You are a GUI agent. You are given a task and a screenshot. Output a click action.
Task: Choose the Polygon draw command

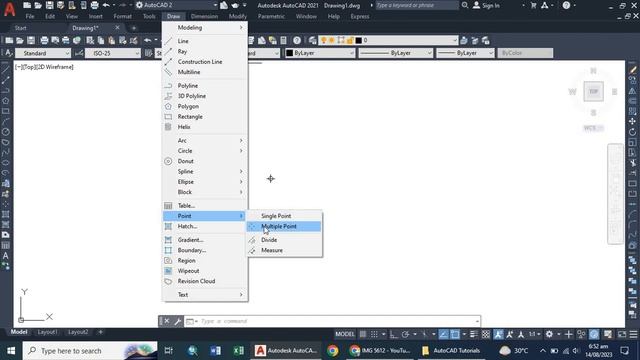click(205, 106)
